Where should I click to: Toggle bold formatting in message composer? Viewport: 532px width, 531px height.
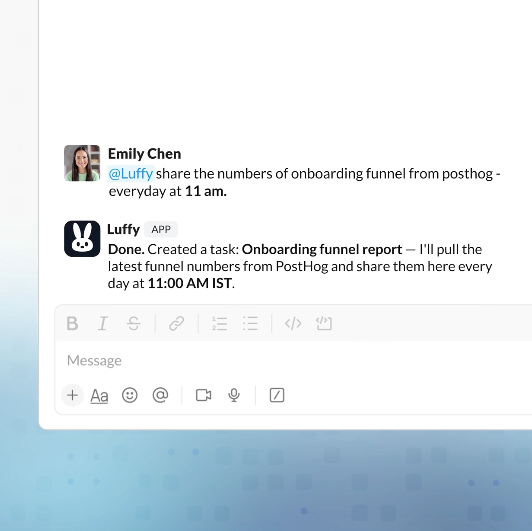72,323
